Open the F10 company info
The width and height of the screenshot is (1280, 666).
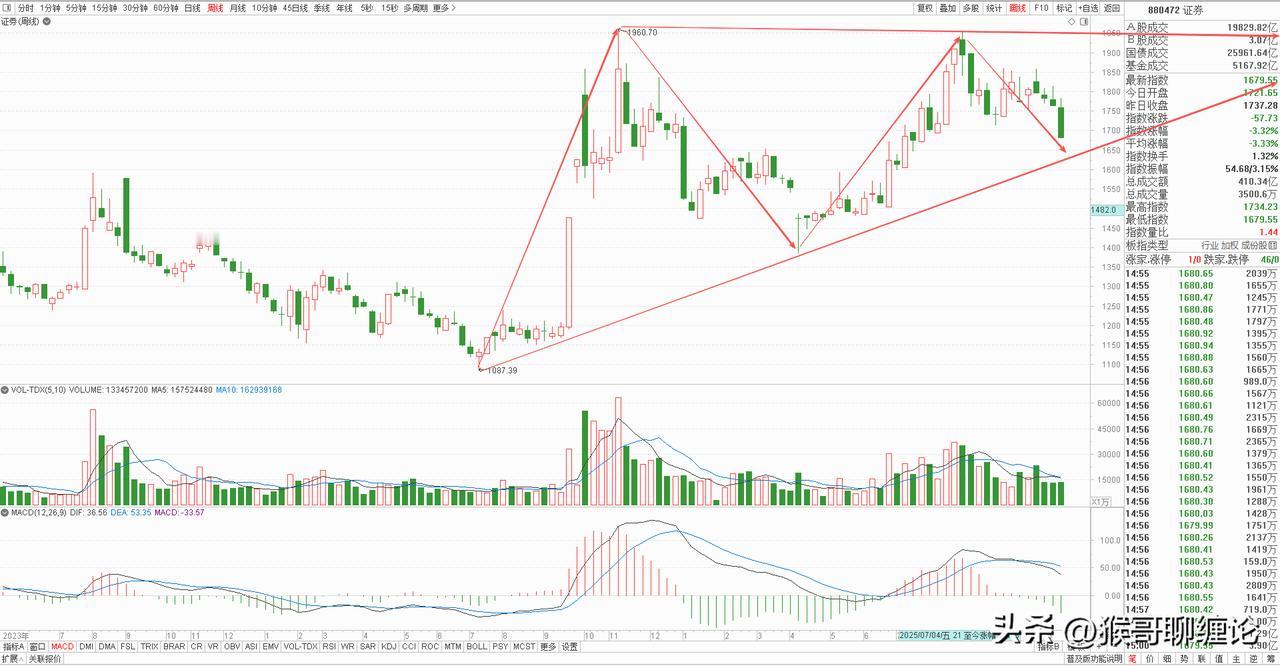pyautogui.click(x=1041, y=7)
